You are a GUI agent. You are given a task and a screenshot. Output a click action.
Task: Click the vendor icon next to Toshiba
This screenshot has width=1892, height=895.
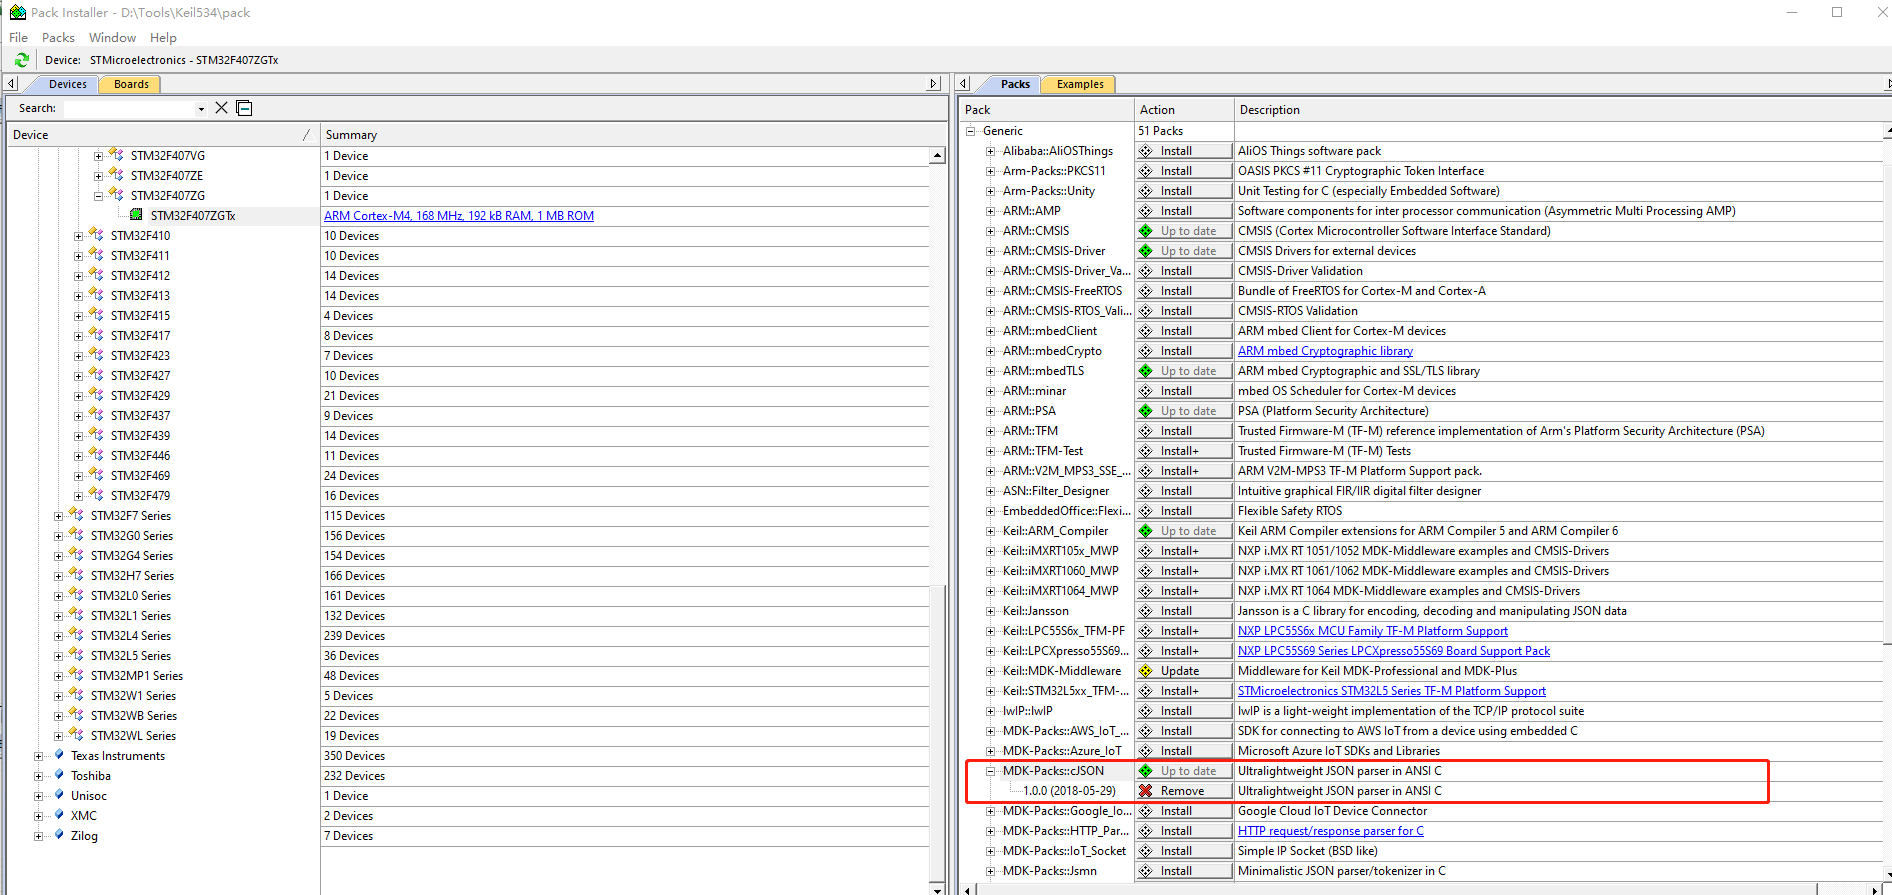click(x=59, y=775)
